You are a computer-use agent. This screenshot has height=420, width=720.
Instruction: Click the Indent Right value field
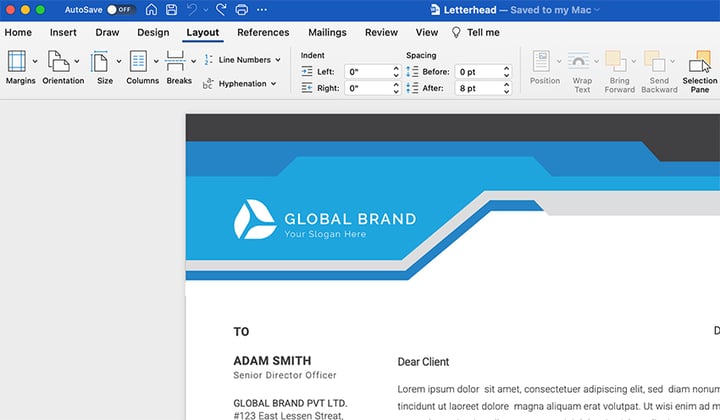click(x=368, y=88)
